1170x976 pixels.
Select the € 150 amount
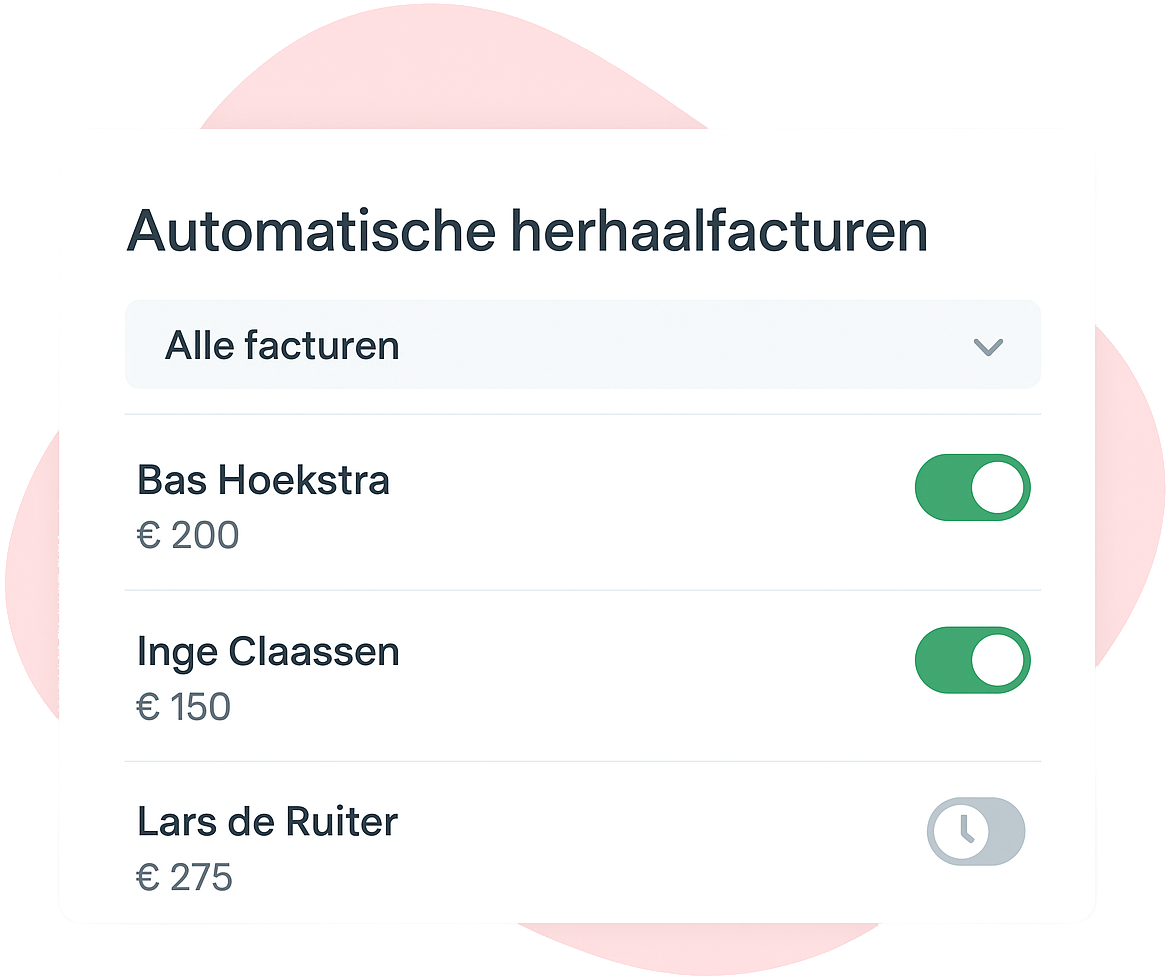[184, 707]
